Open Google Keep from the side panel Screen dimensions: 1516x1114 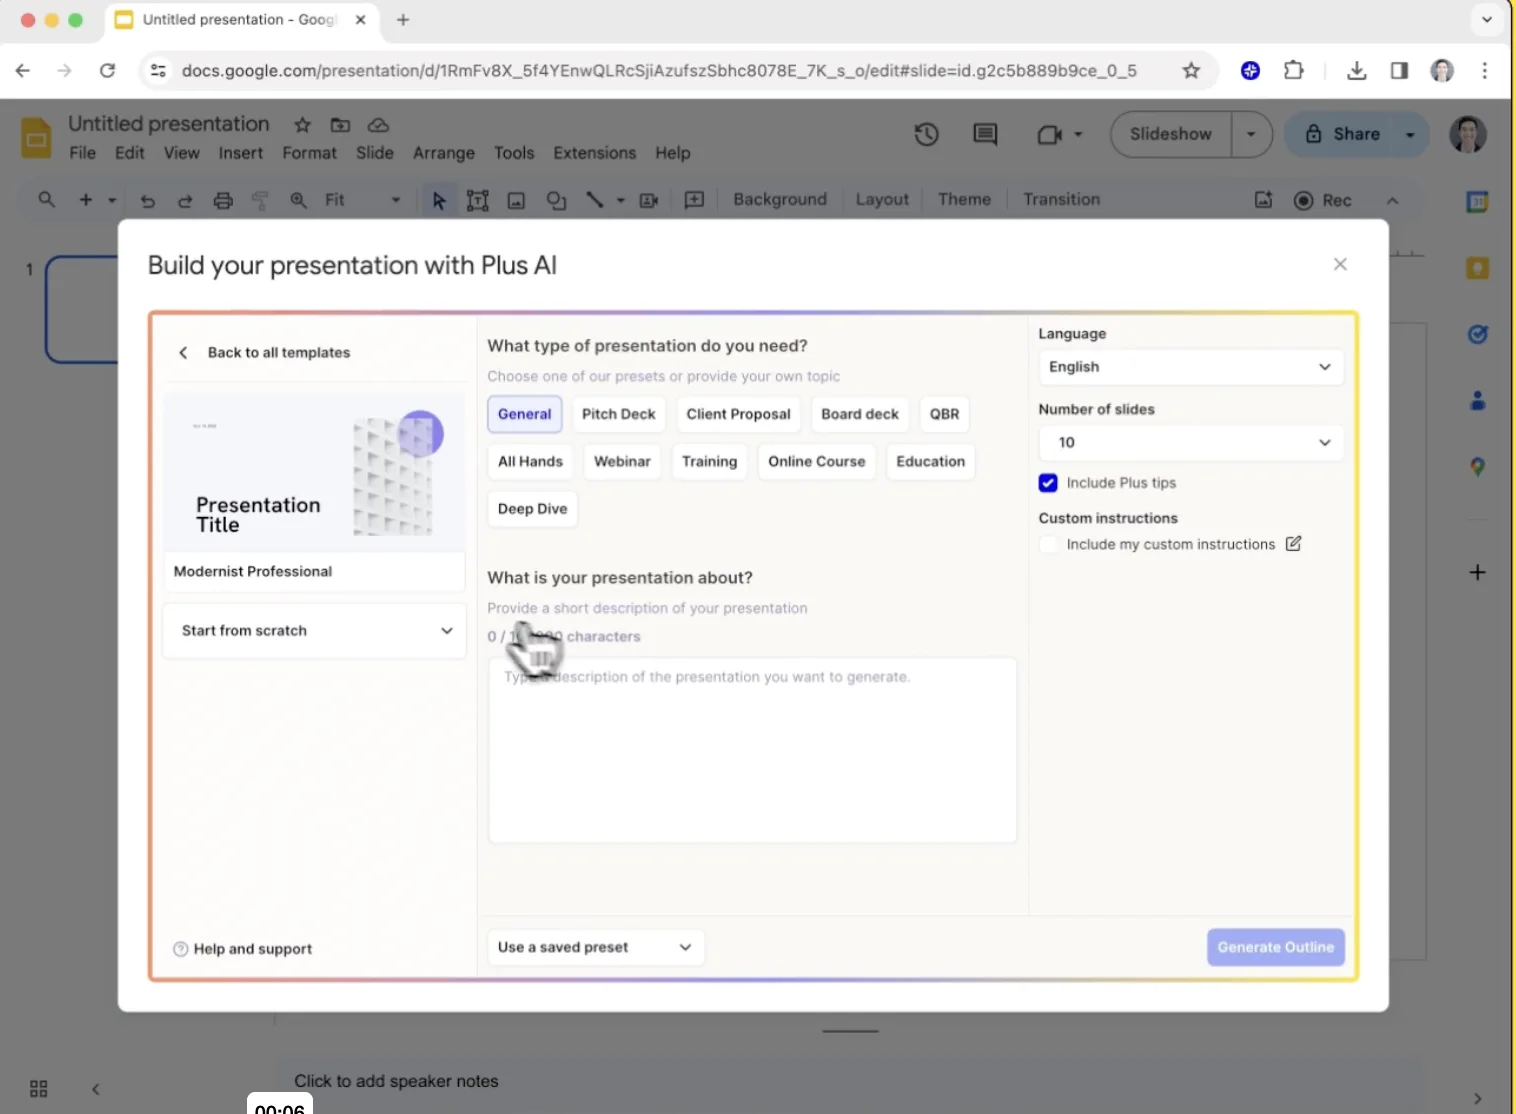[1477, 268]
